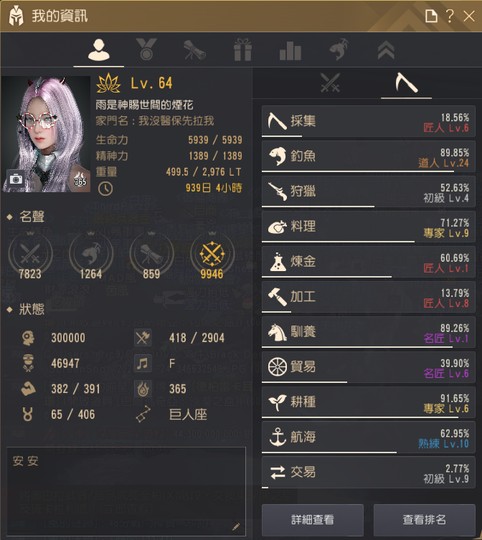
Task: Select the 釣魚 fishing skill row
Action: click(x=369, y=157)
